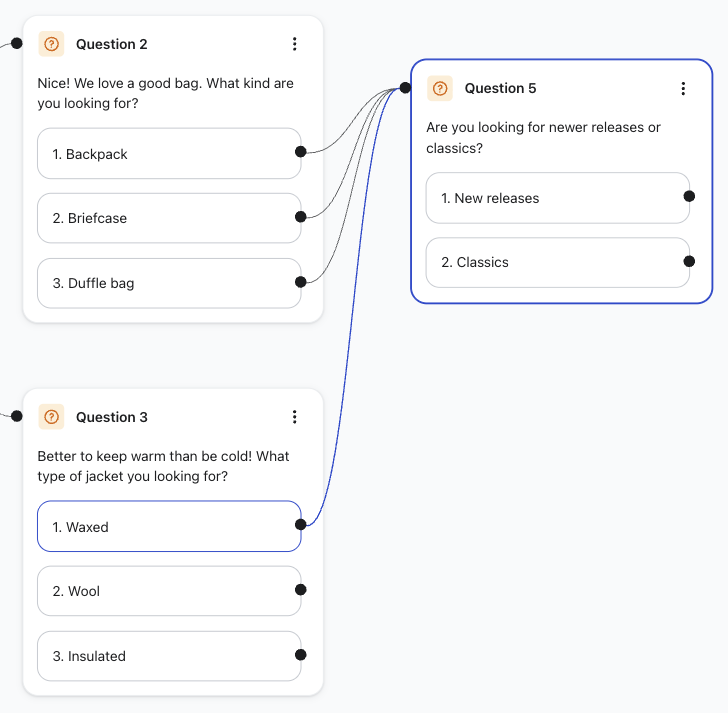Click the New releases output connector dot
This screenshot has width=728, height=713.
pyautogui.click(x=689, y=197)
